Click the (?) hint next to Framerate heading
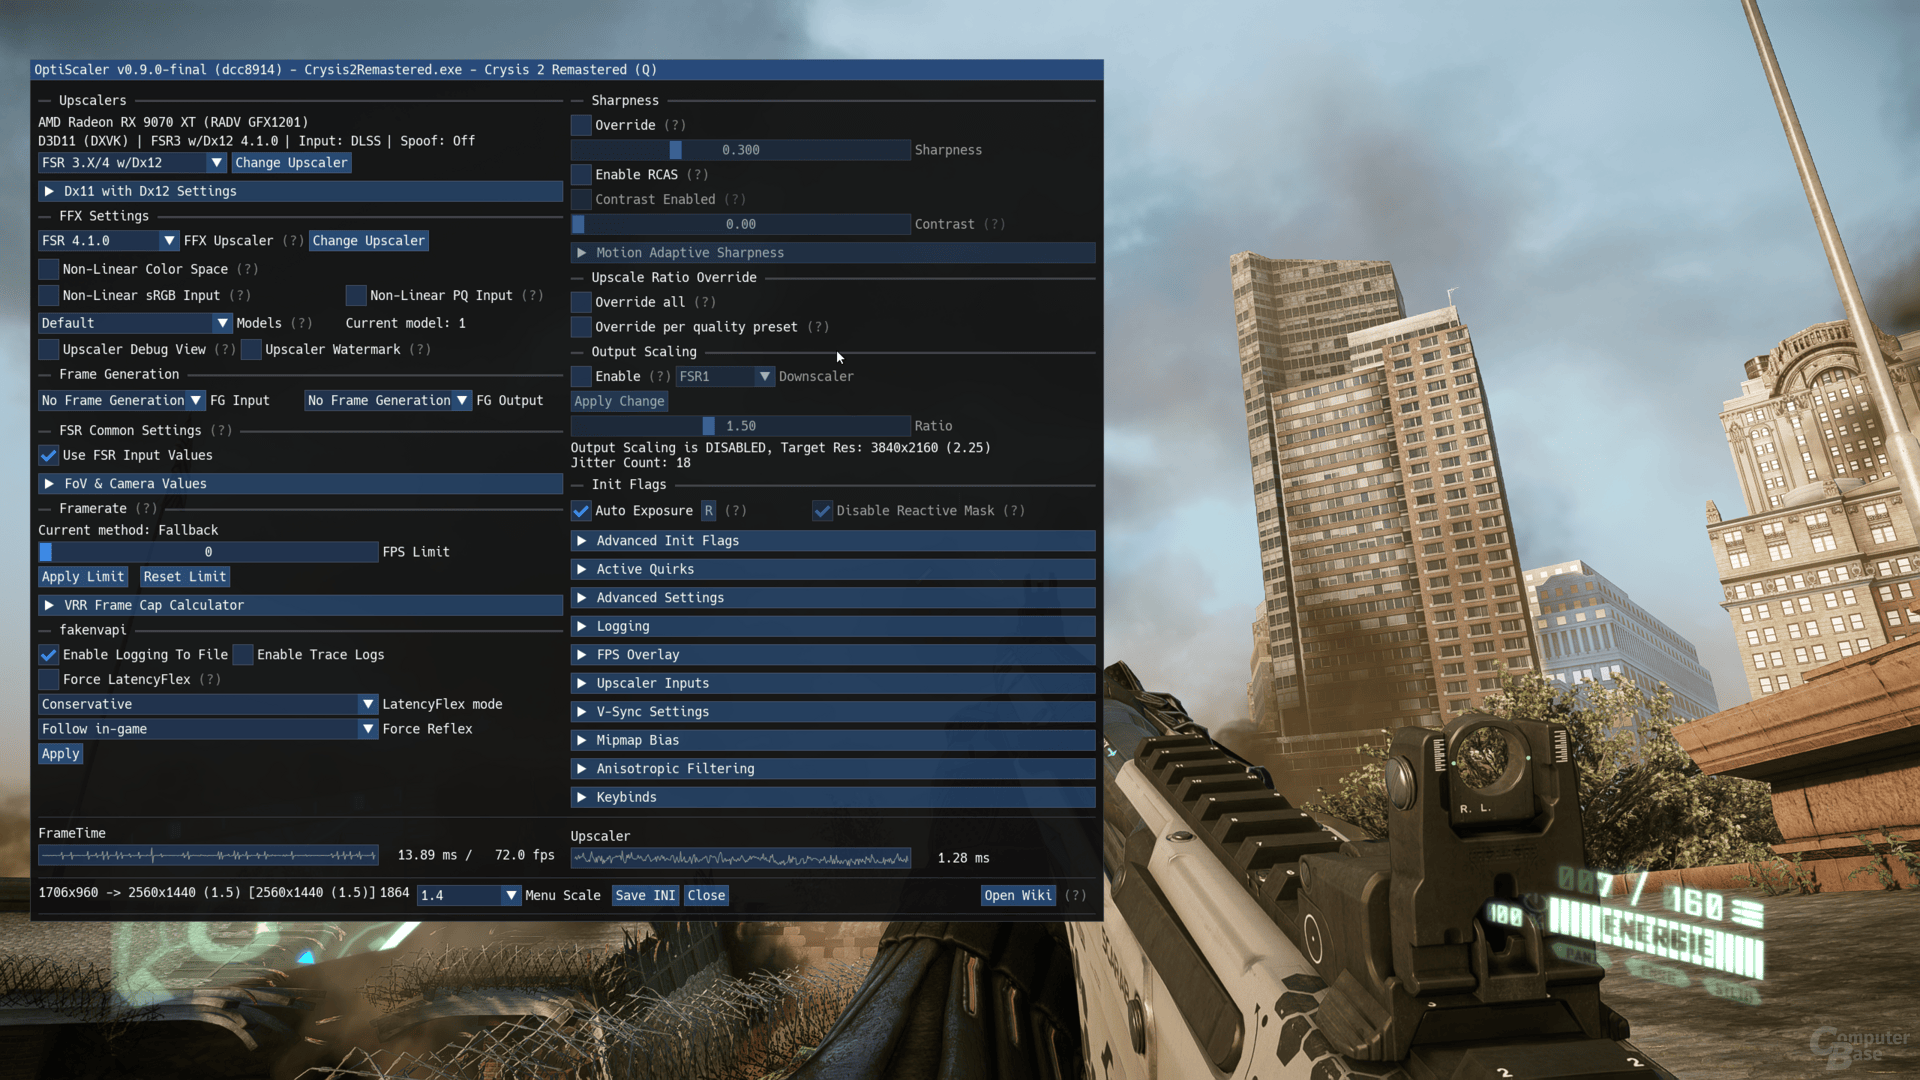The width and height of the screenshot is (1920, 1080). click(146, 509)
